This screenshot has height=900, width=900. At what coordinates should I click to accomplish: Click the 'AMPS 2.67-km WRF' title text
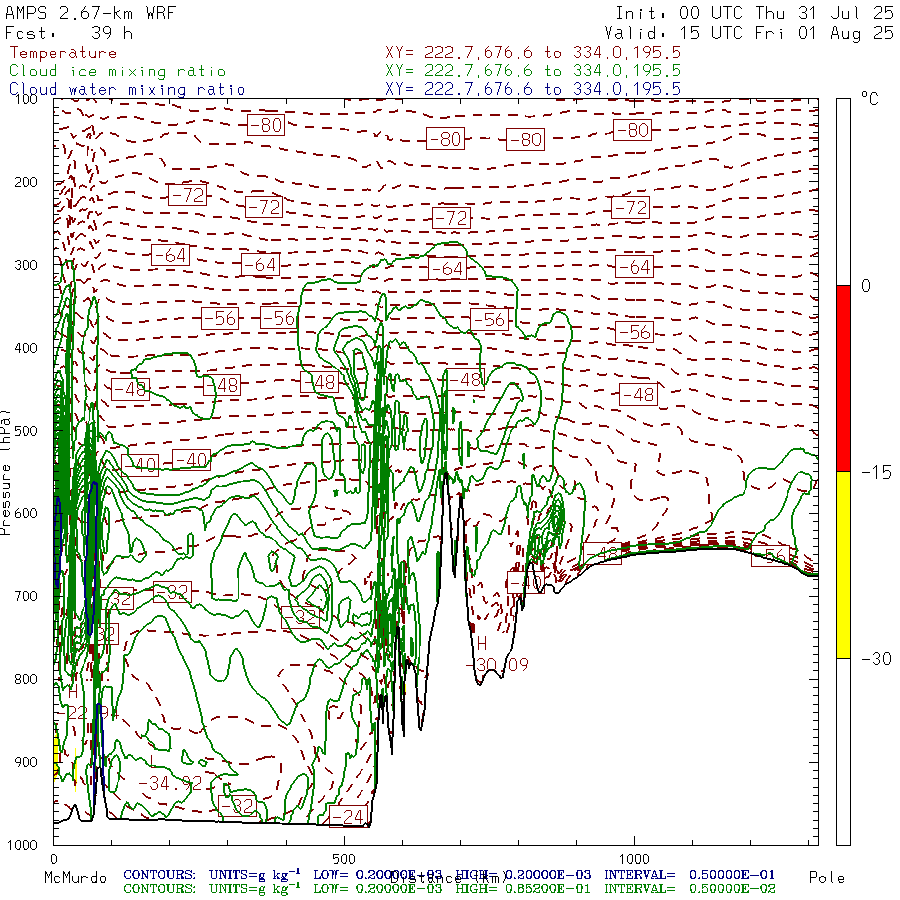[90, 13]
